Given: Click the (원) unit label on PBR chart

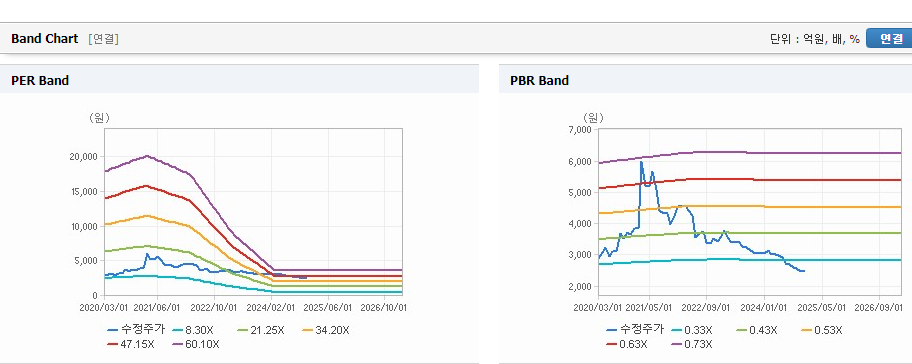Looking at the screenshot, I should [593, 118].
